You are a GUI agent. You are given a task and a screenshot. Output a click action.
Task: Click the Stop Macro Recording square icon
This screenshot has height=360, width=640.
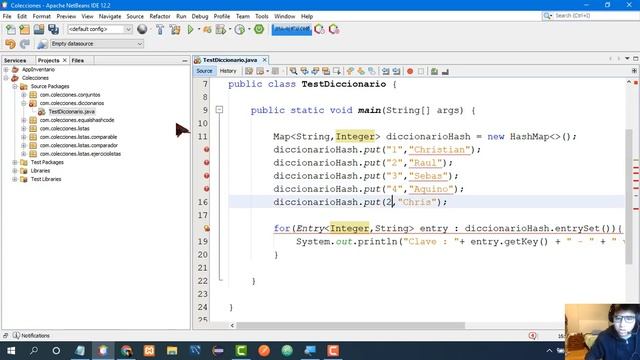coord(421,71)
